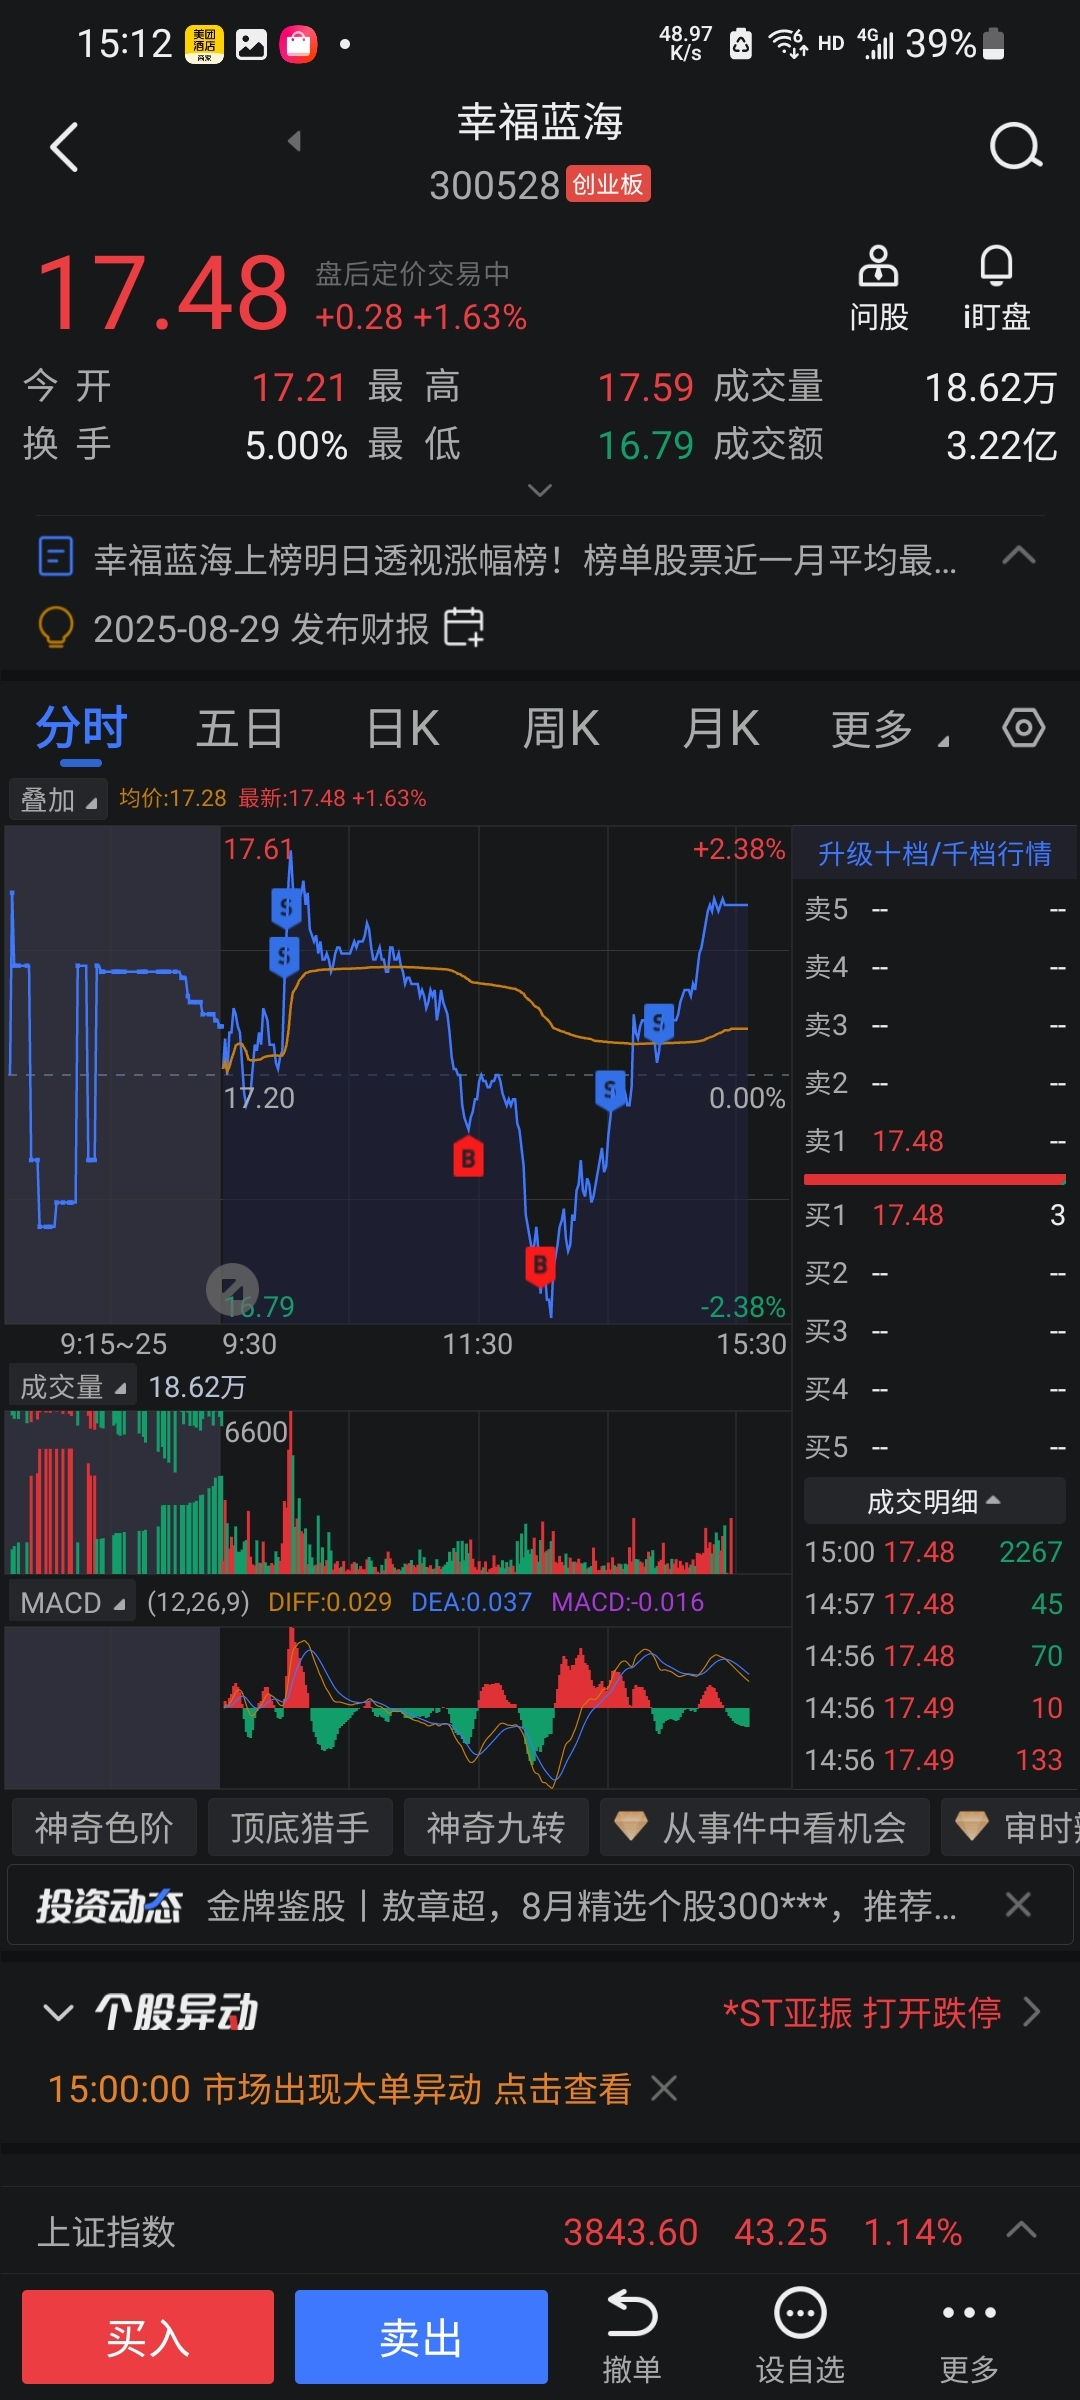Viewport: 1080px width, 2400px height.
Task: Tap the 15:00 17.48 2267 trade row
Action: 934,1551
